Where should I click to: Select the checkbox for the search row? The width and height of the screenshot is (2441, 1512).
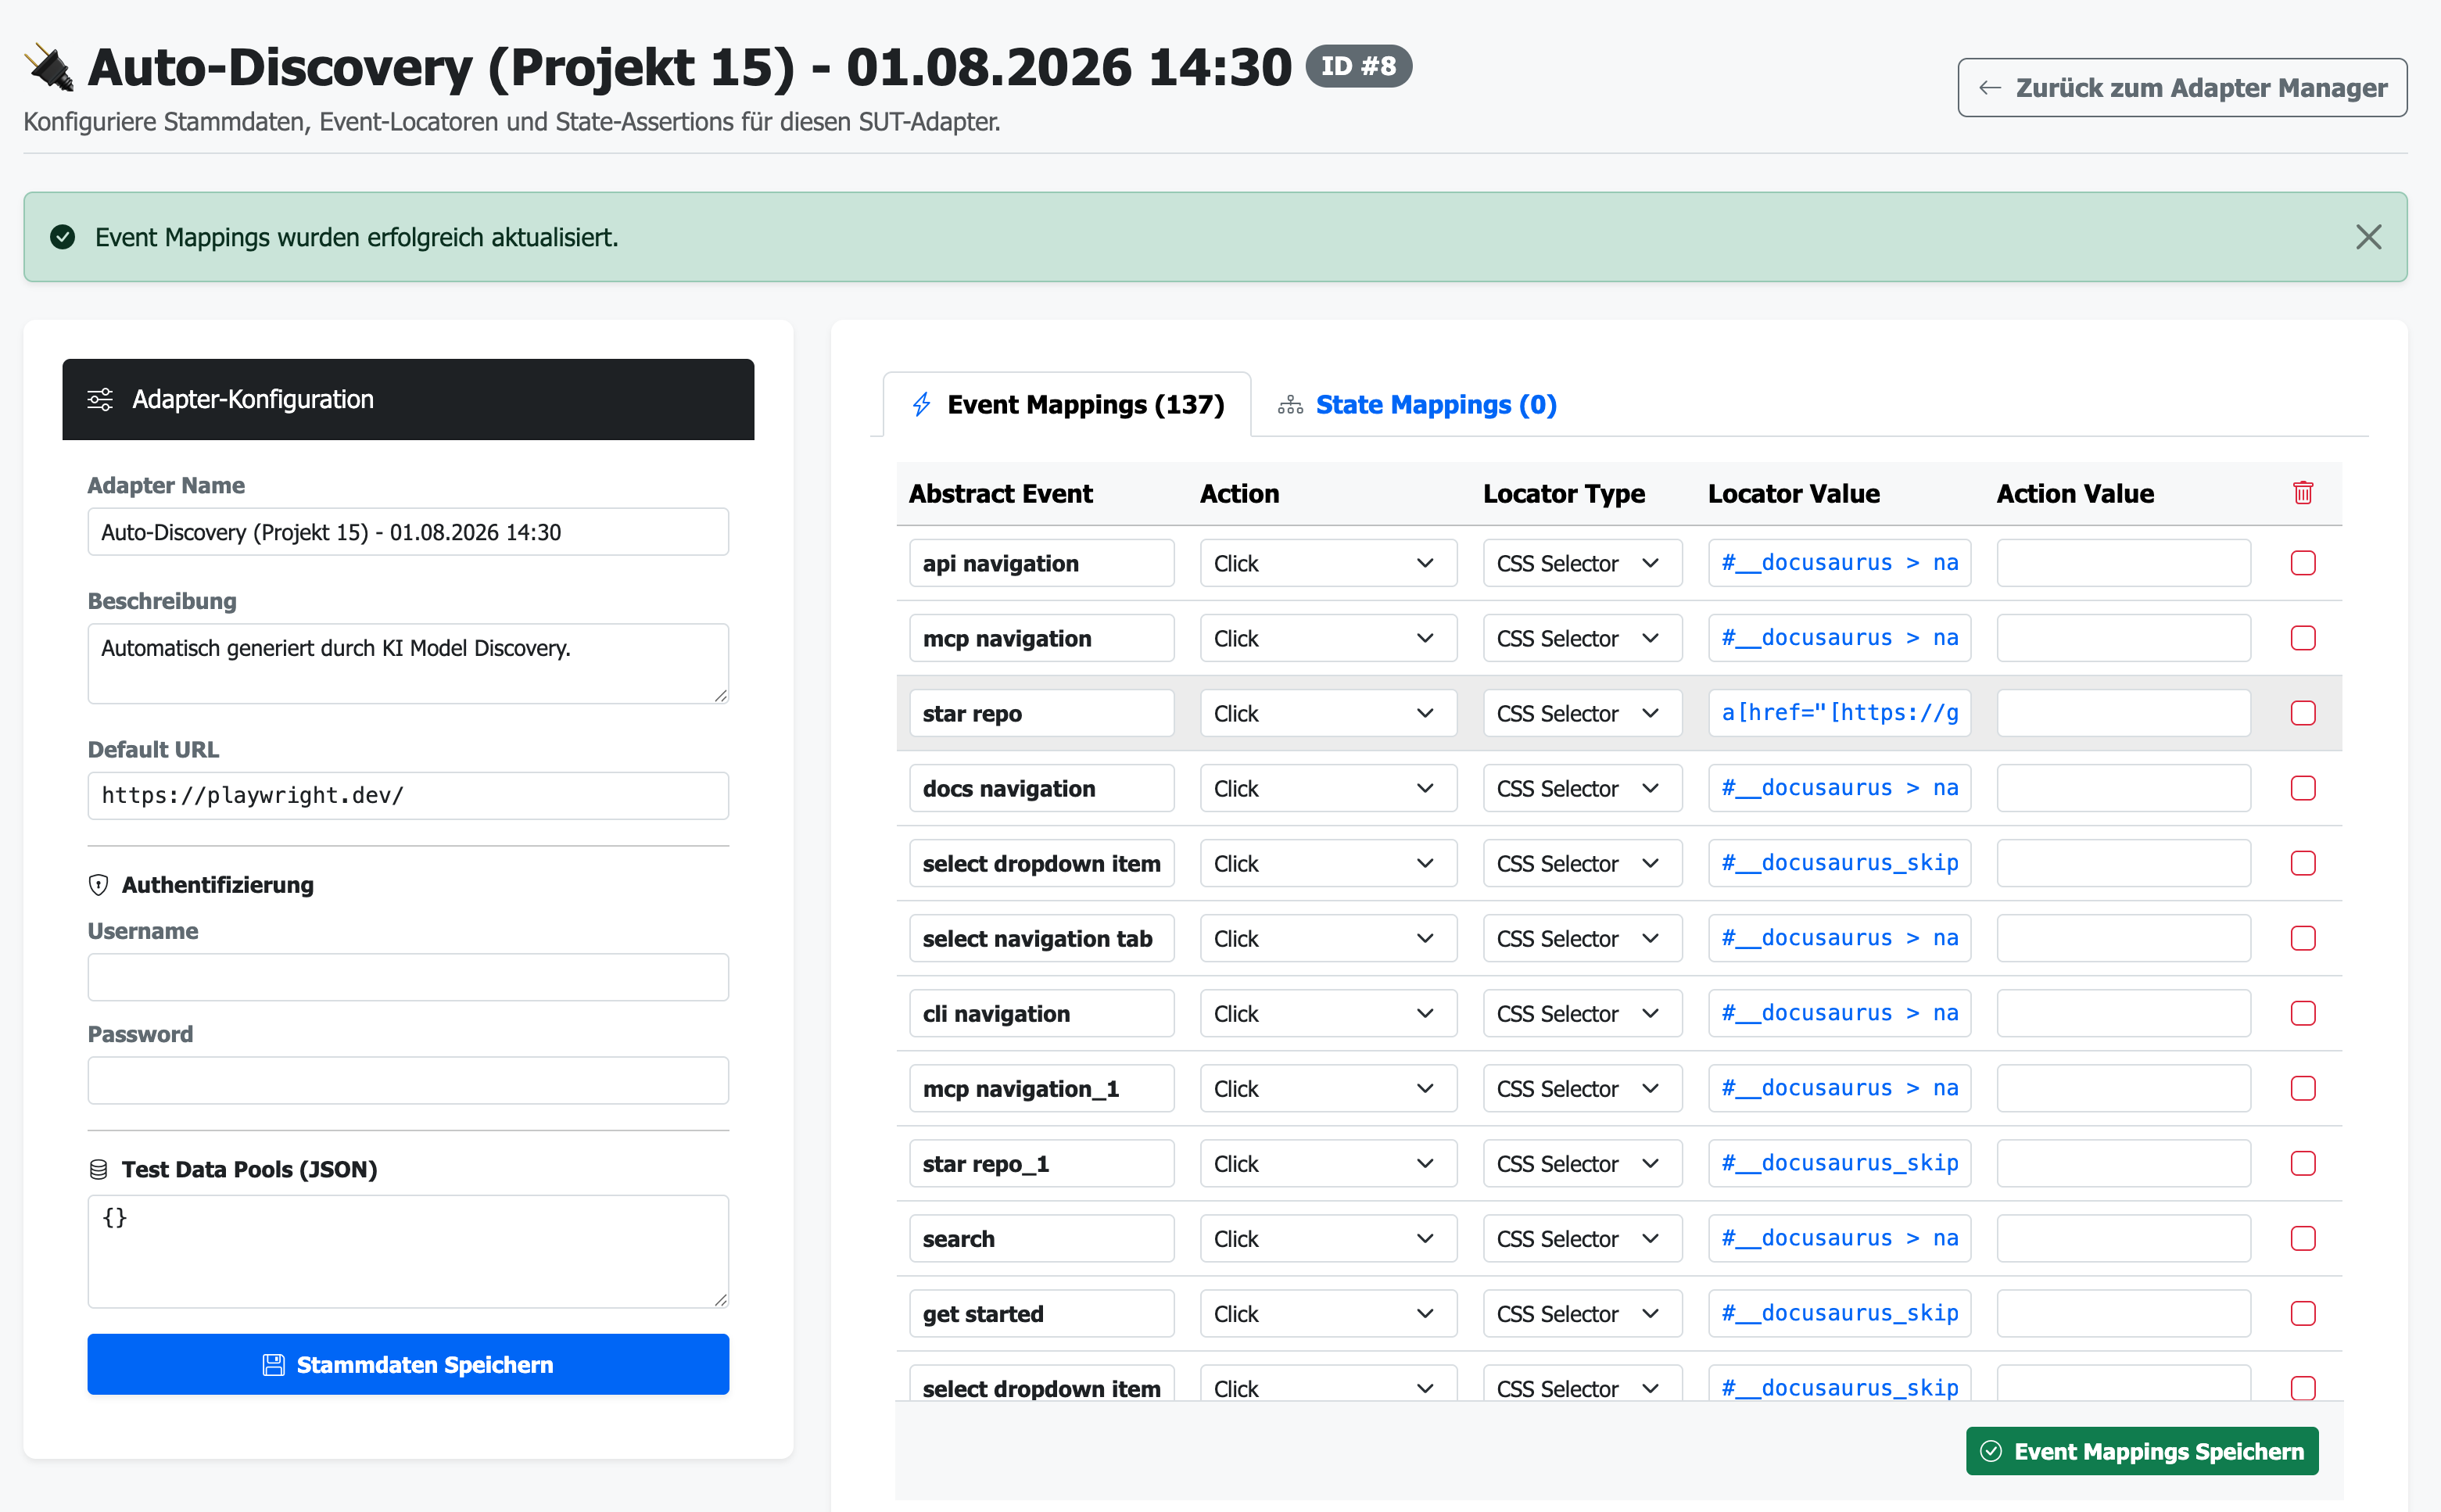coord(2302,1238)
